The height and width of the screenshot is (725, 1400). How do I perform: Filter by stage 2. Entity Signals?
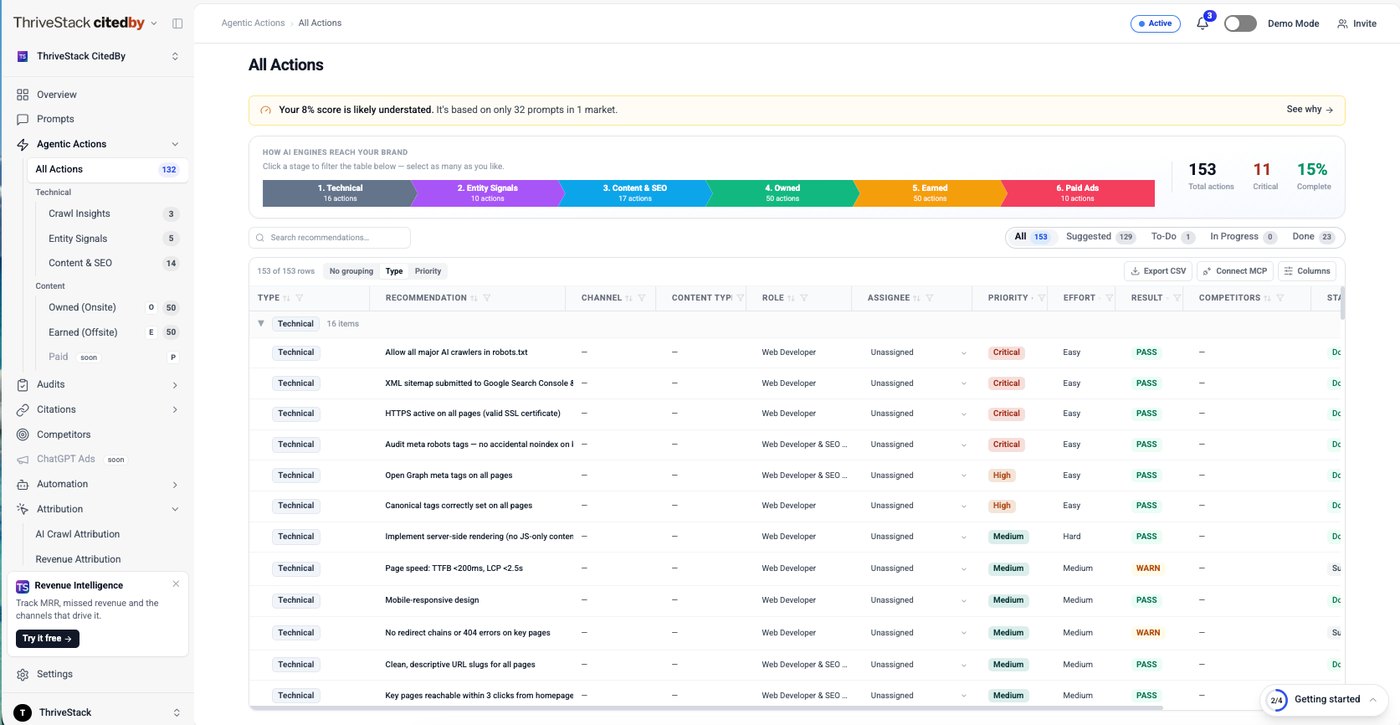pos(487,193)
